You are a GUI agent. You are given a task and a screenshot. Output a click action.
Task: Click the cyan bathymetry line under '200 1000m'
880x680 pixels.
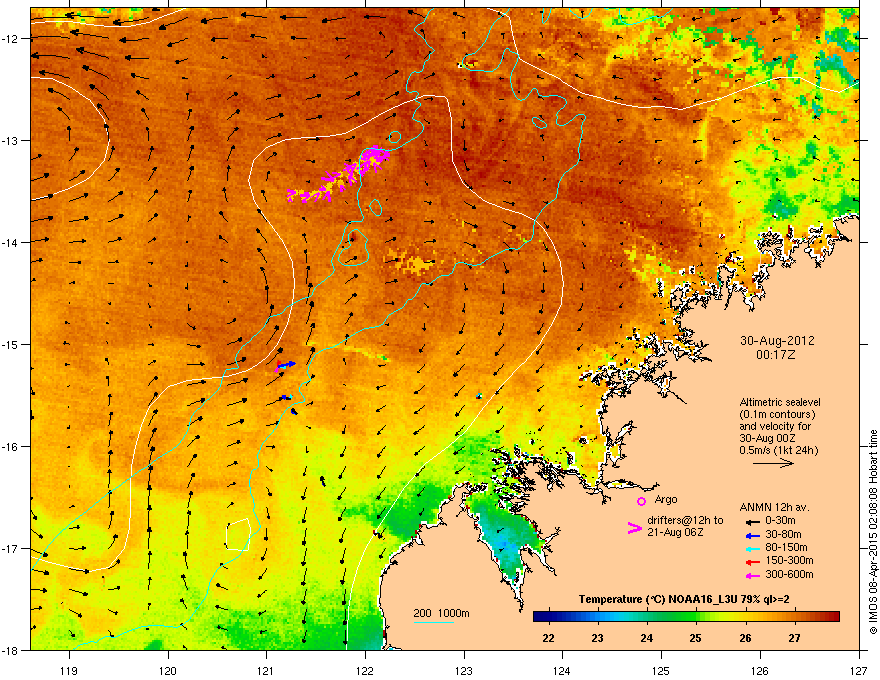pyautogui.click(x=434, y=622)
